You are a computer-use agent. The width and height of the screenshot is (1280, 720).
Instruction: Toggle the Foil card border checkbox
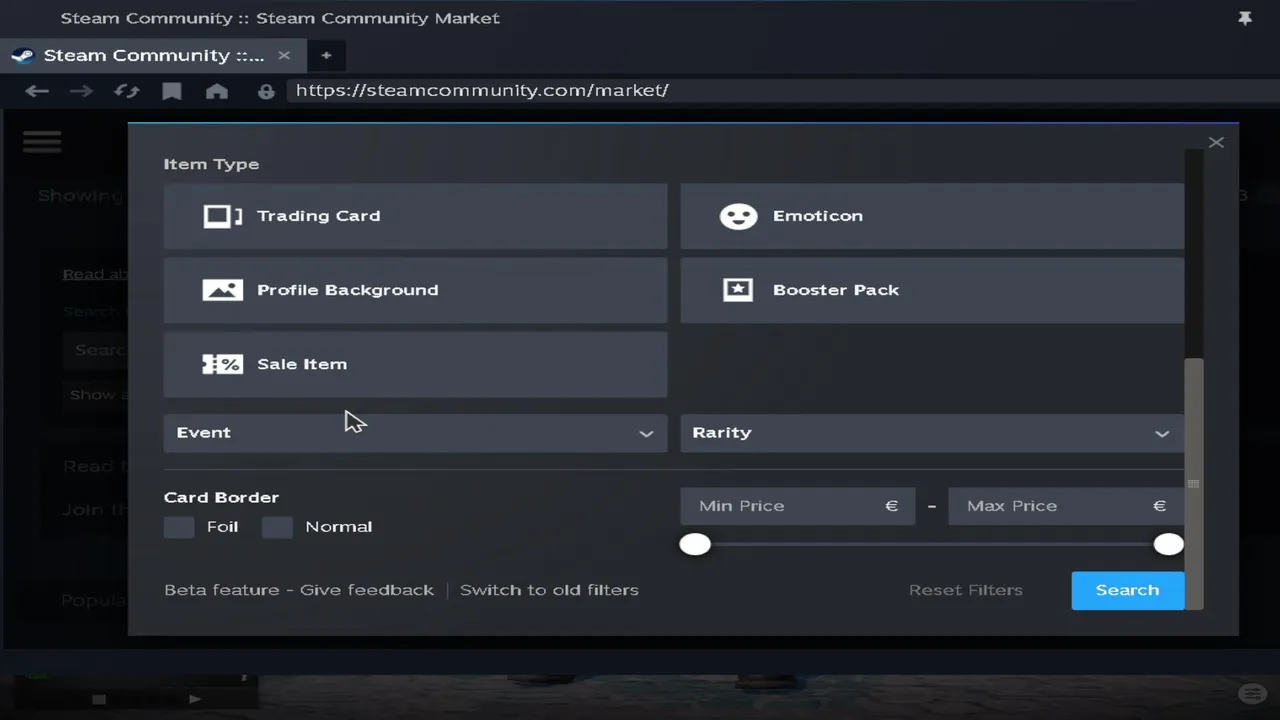point(179,527)
